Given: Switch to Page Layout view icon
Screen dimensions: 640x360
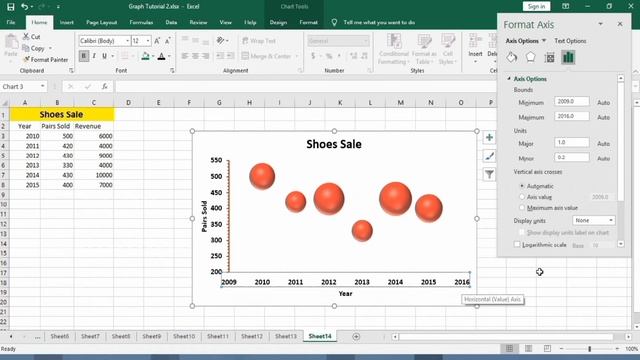Looking at the screenshot, I should tap(529, 349).
